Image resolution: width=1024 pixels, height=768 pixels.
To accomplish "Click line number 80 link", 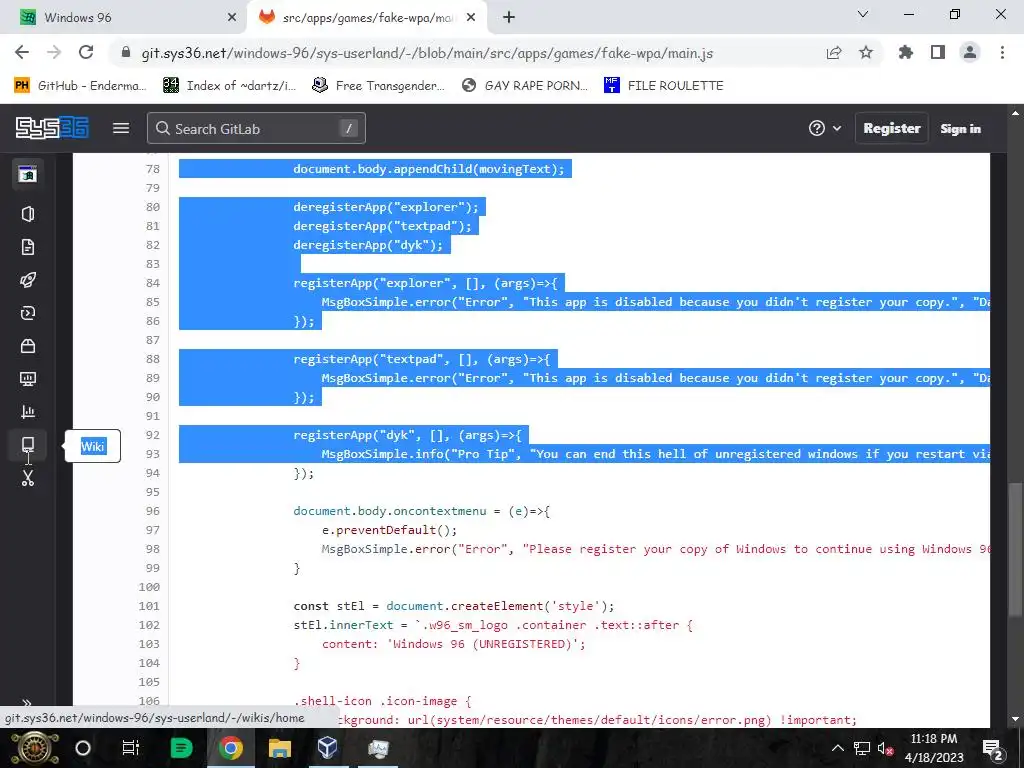I will coord(153,207).
